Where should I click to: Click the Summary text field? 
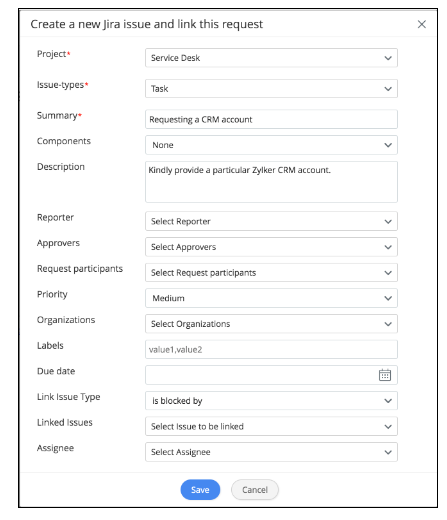point(271,119)
